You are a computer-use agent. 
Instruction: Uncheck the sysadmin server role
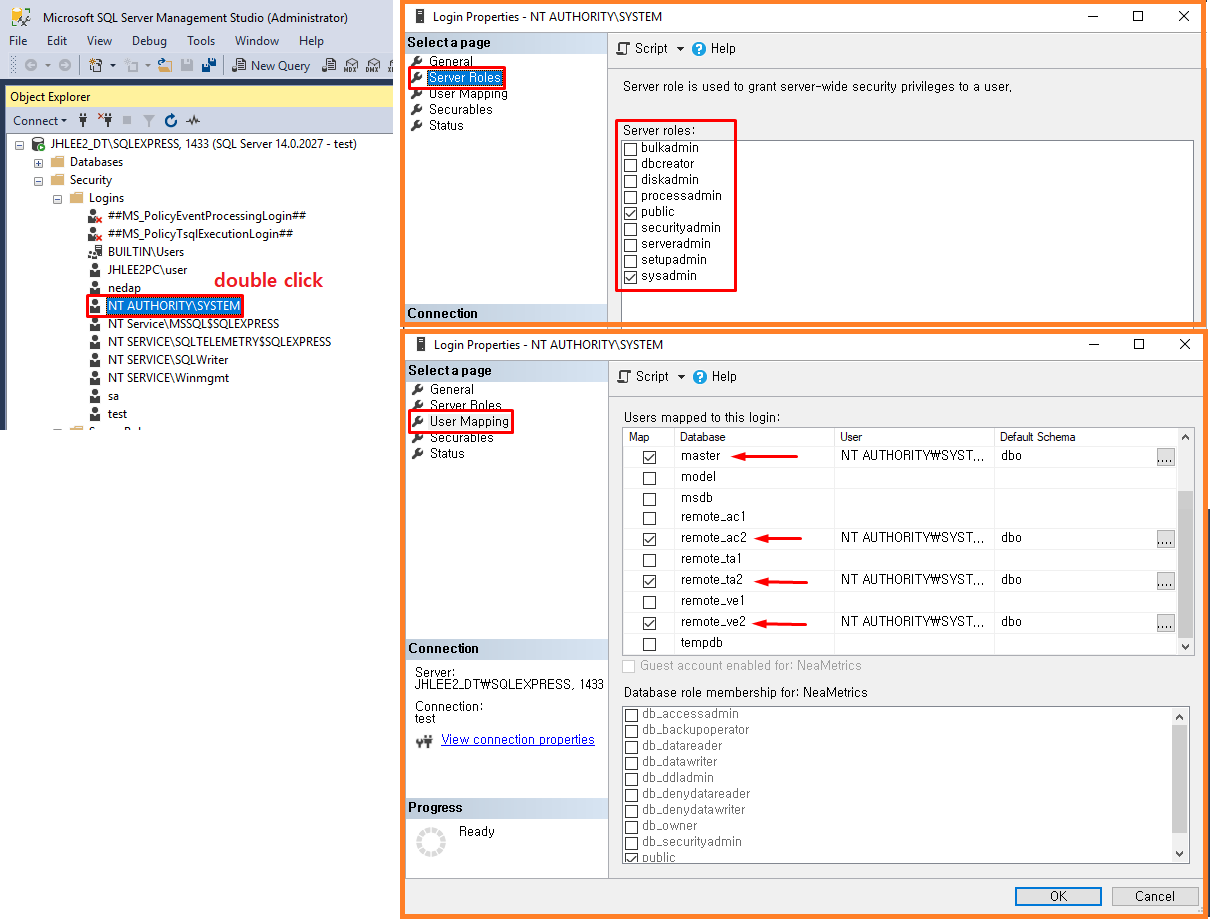pos(630,276)
